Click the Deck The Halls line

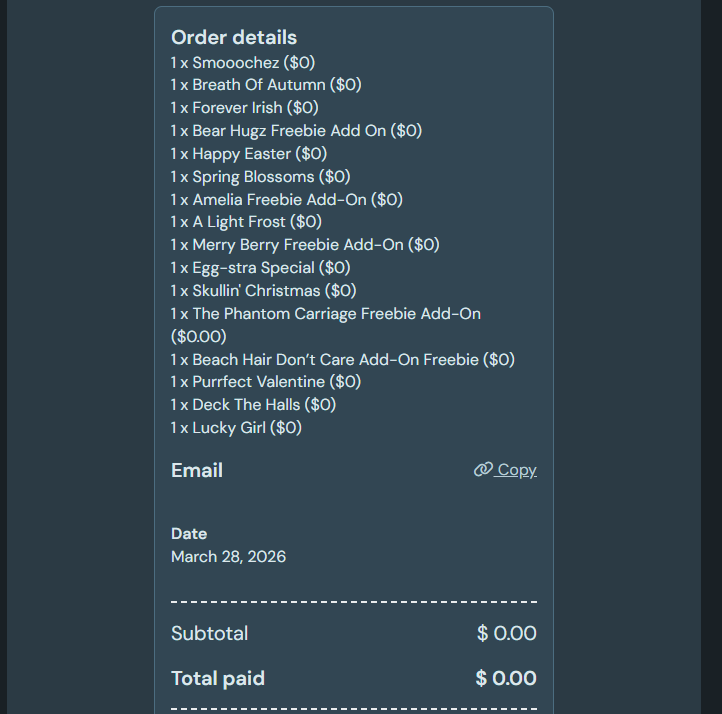pyautogui.click(x=253, y=405)
